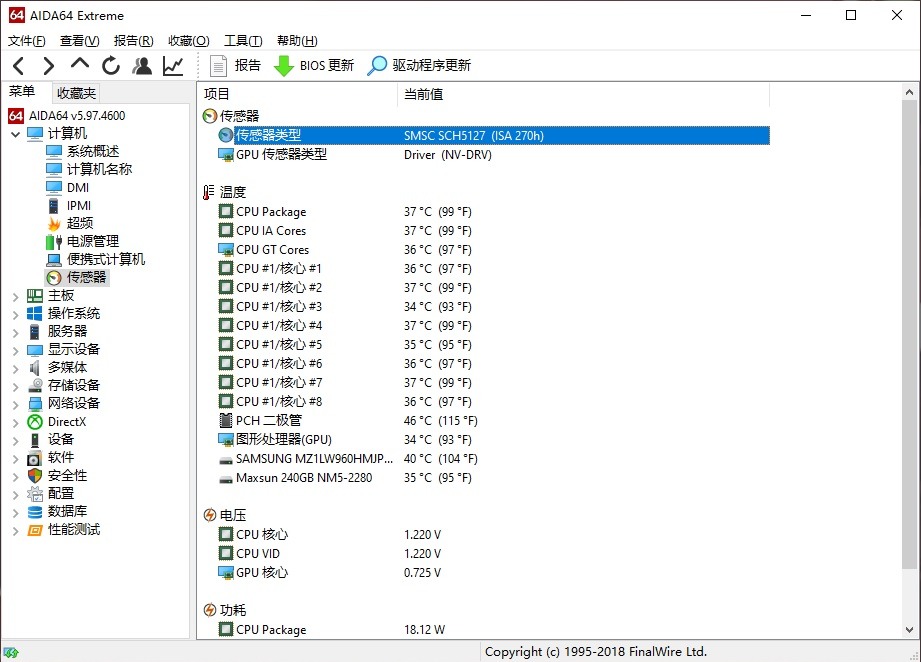Open the graph chart toolbar icon
The height and width of the screenshot is (662, 921).
[173, 65]
